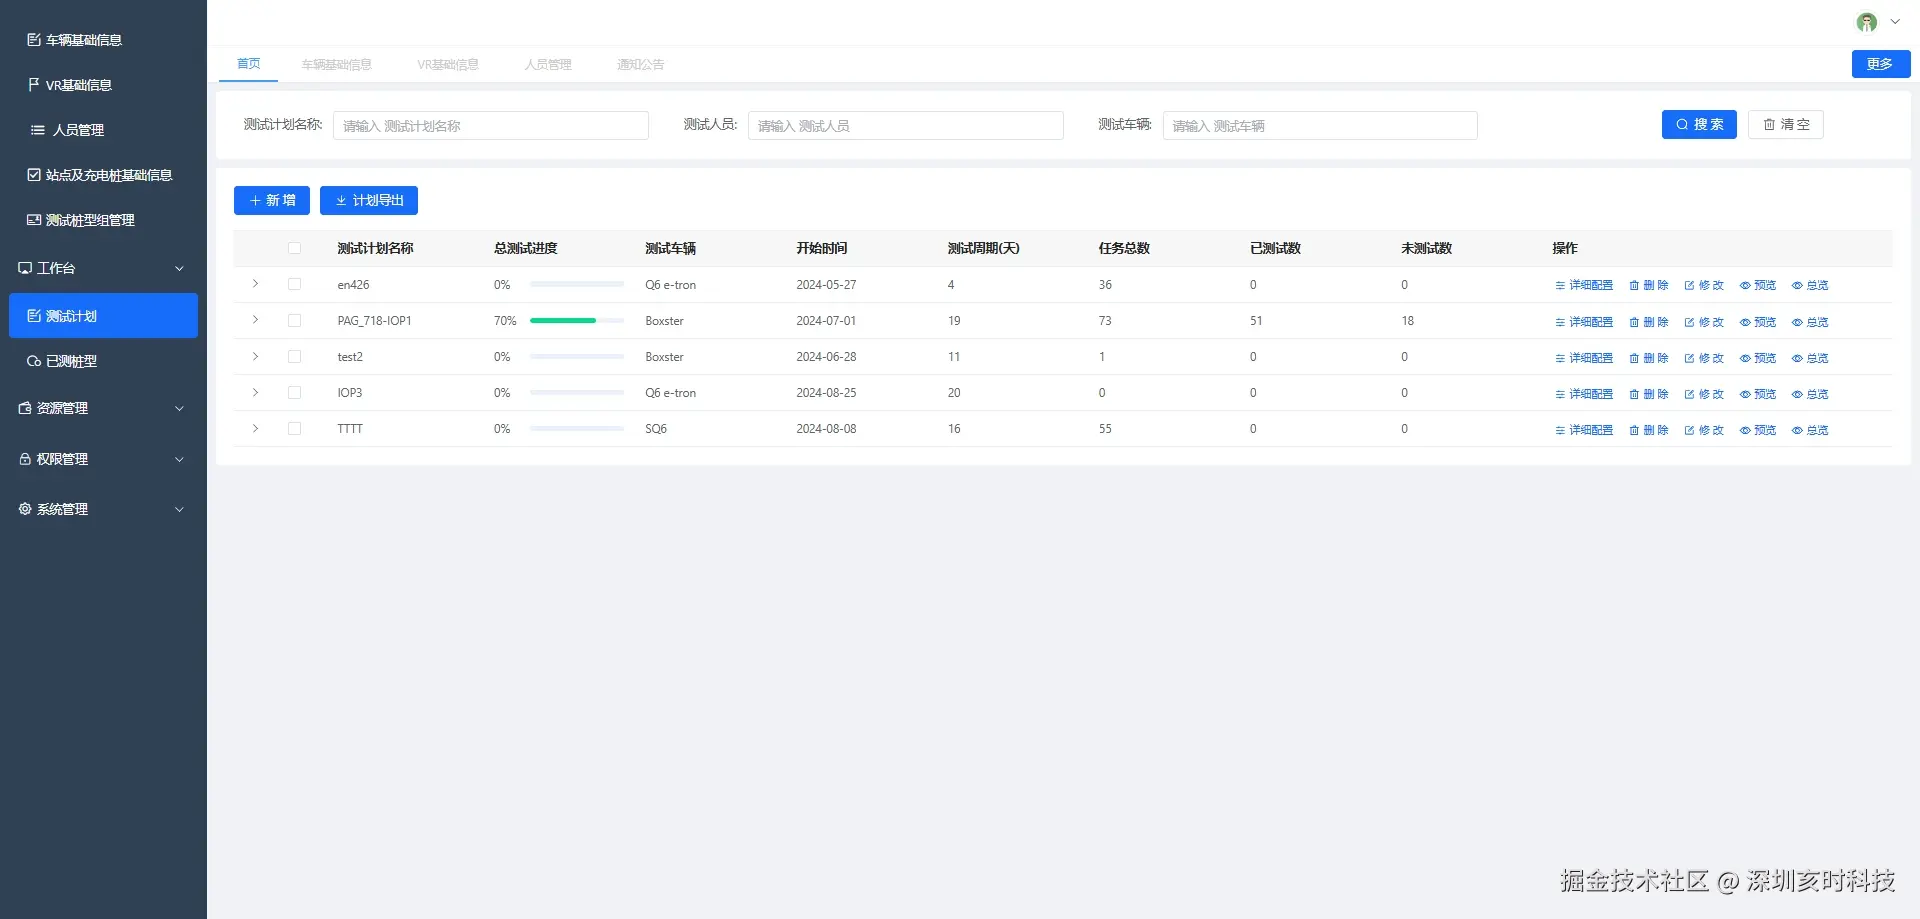Click the 搜索 search button
1920x919 pixels.
[1699, 125]
